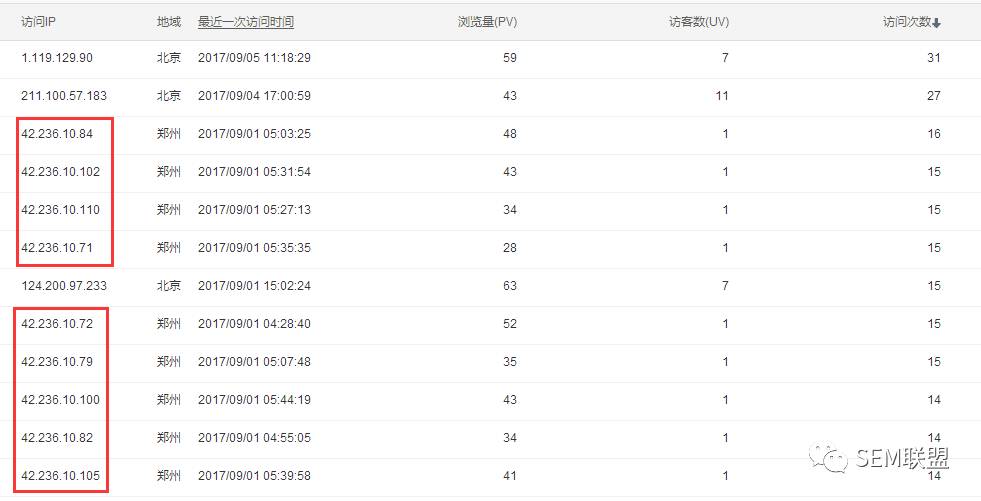Click the 地域 column header
This screenshot has height=501, width=981.
coord(169,22)
